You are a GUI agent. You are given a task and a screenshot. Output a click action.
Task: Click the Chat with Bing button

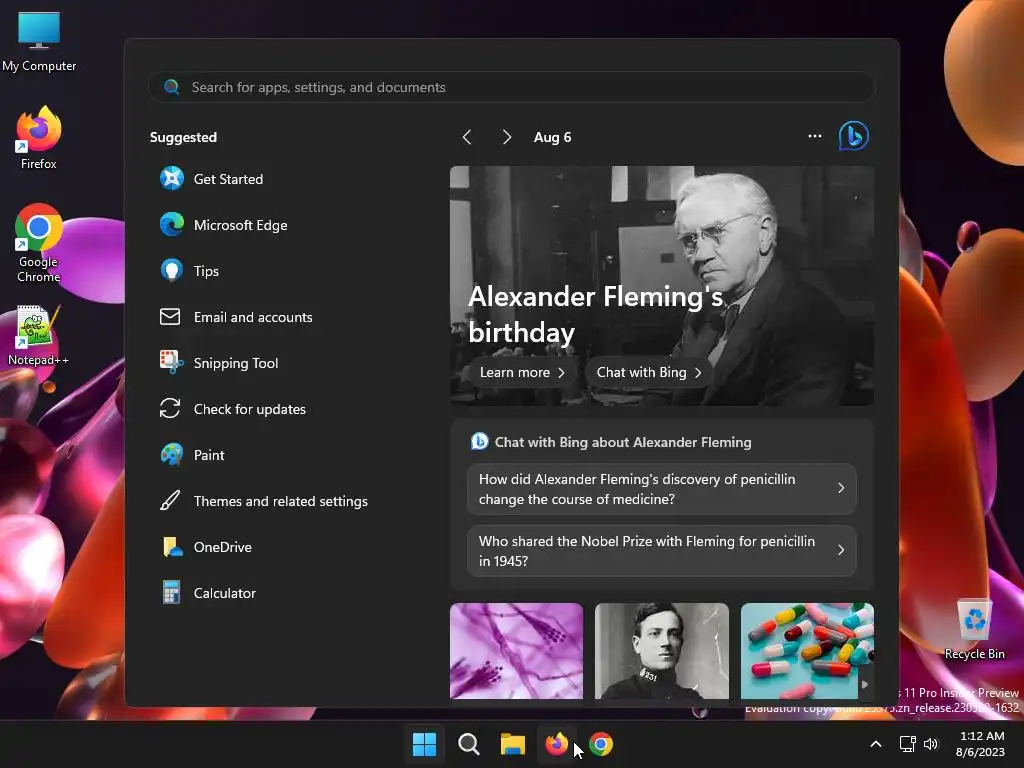[x=649, y=372]
